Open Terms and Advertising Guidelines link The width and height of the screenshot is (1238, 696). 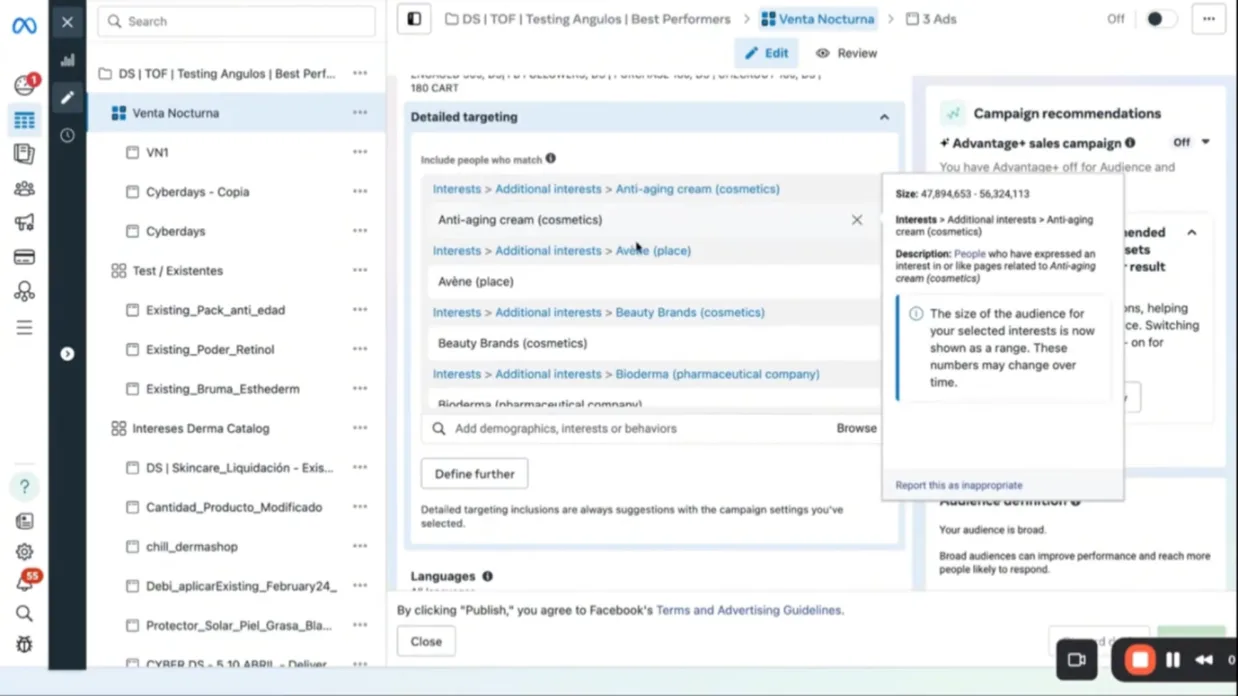749,610
